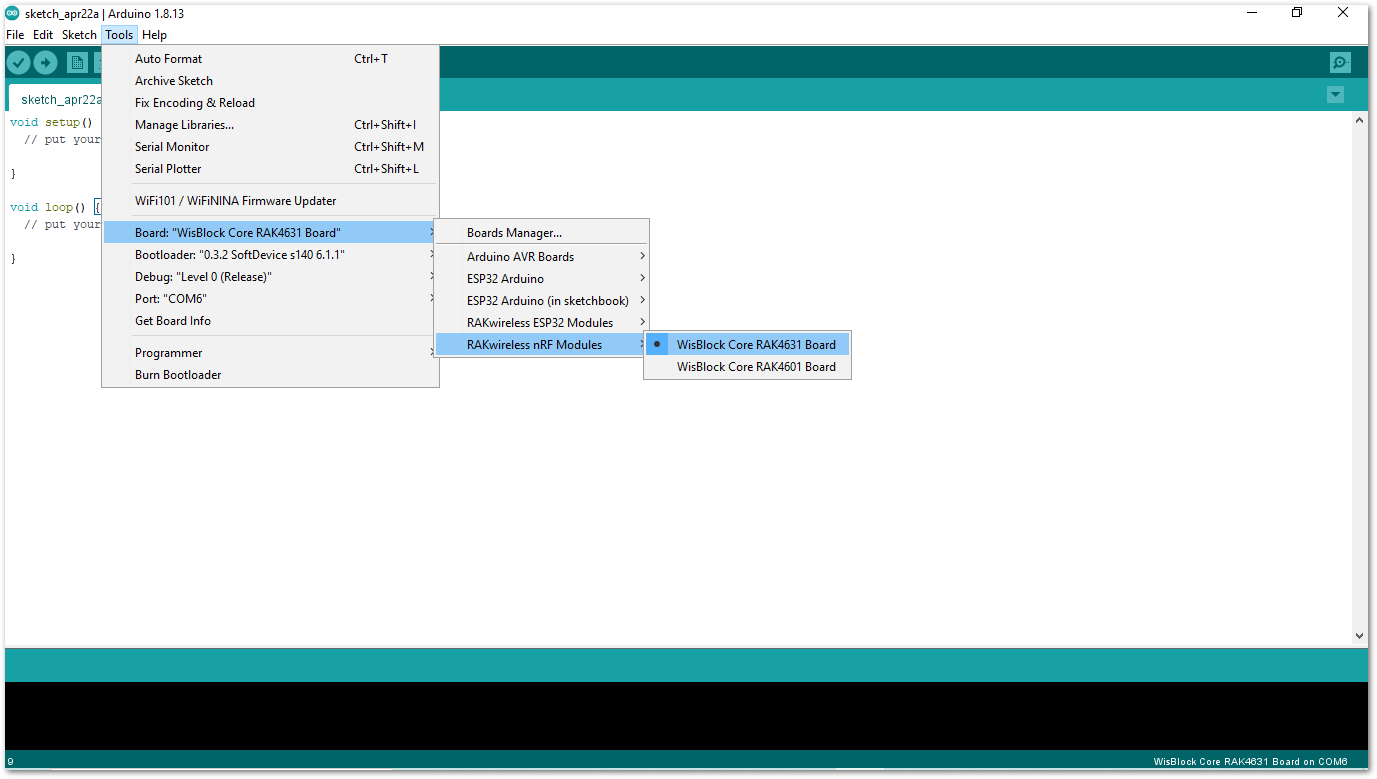Select Fix Encoding & Reload

[270, 103]
